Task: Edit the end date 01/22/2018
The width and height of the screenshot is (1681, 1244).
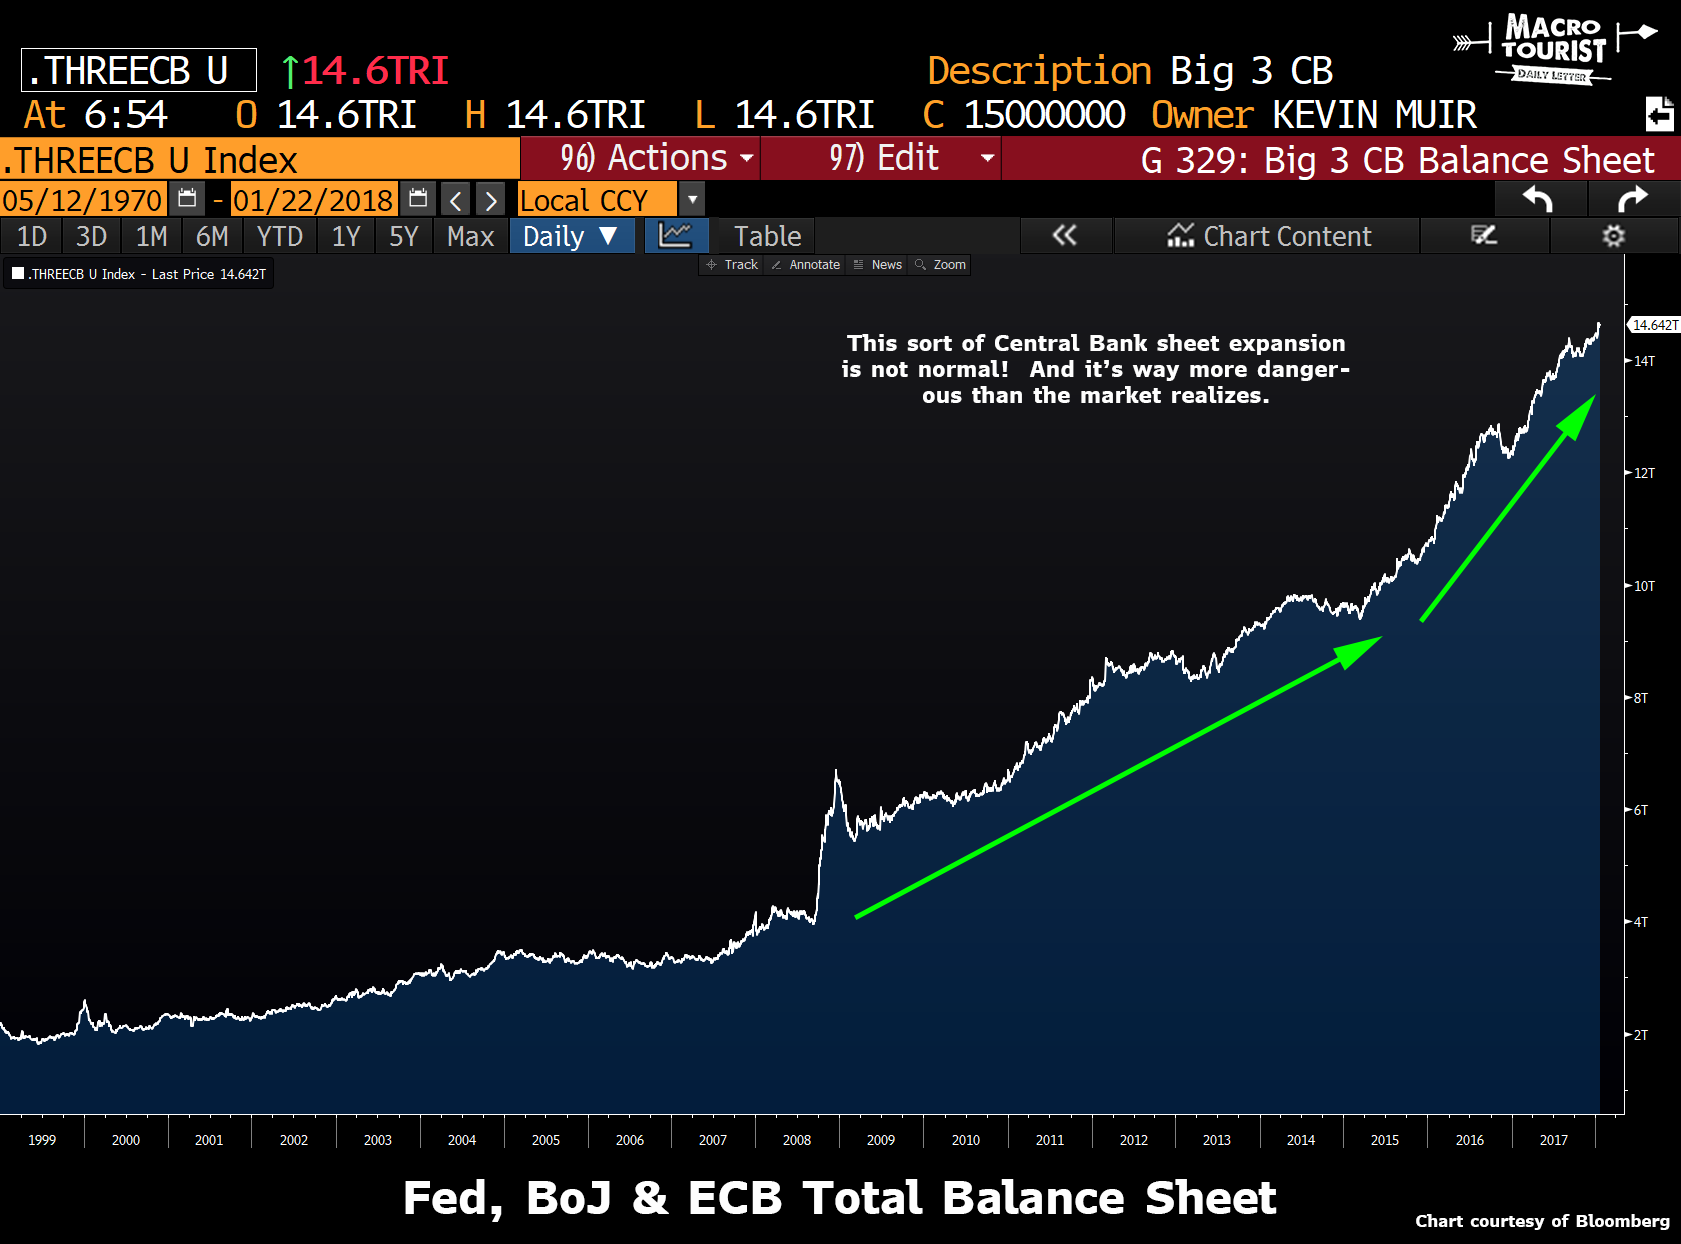Action: tap(314, 200)
